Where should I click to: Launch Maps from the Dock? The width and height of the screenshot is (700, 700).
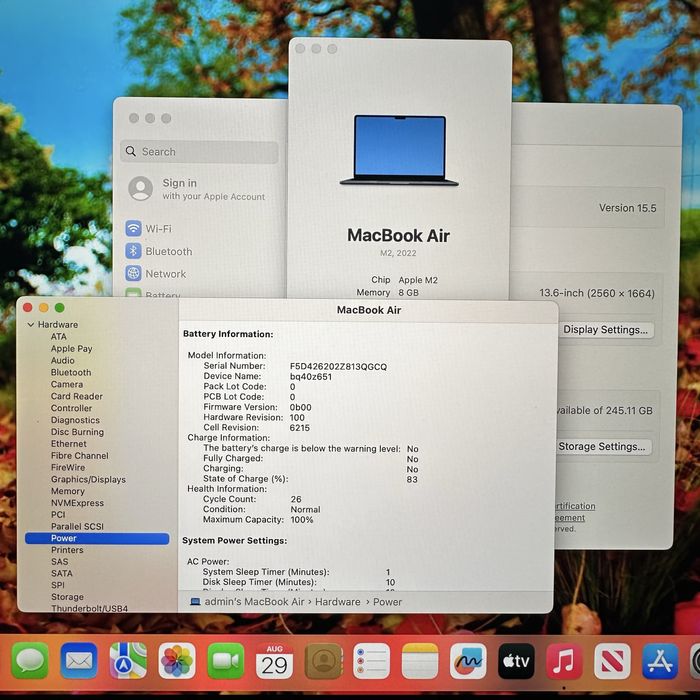(128, 660)
